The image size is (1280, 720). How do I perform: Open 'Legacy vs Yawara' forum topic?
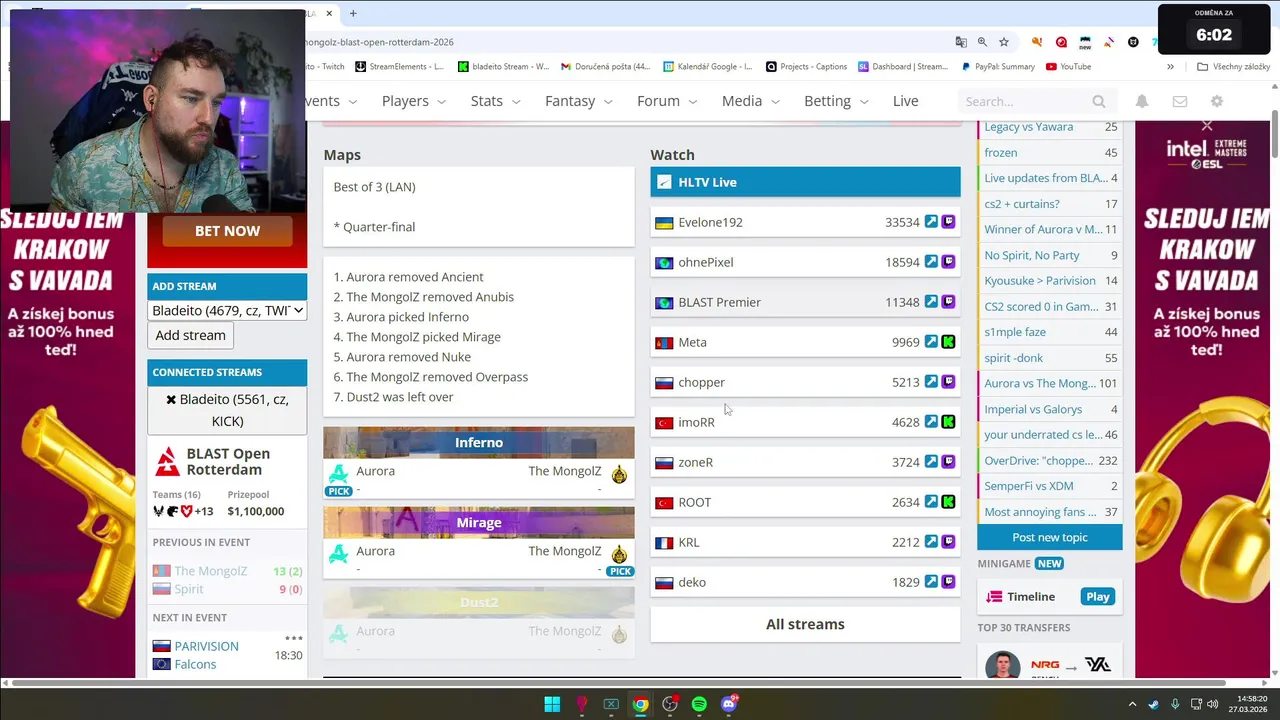click(1028, 127)
